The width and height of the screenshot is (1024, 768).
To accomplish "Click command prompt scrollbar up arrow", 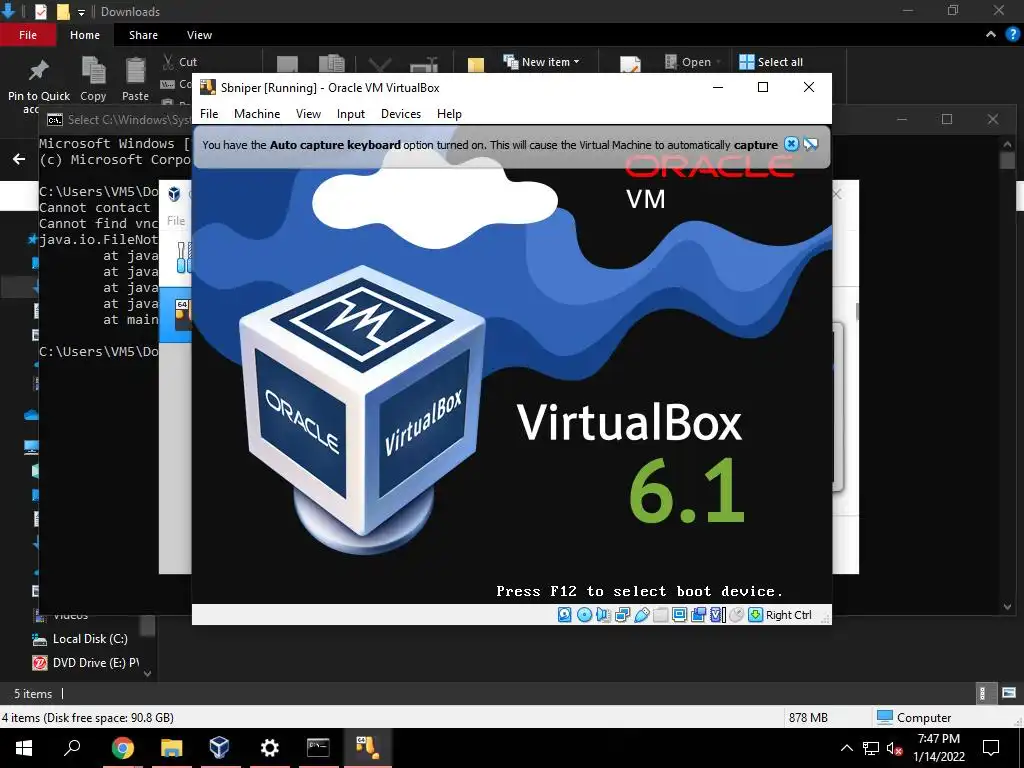I will coord(1007,144).
